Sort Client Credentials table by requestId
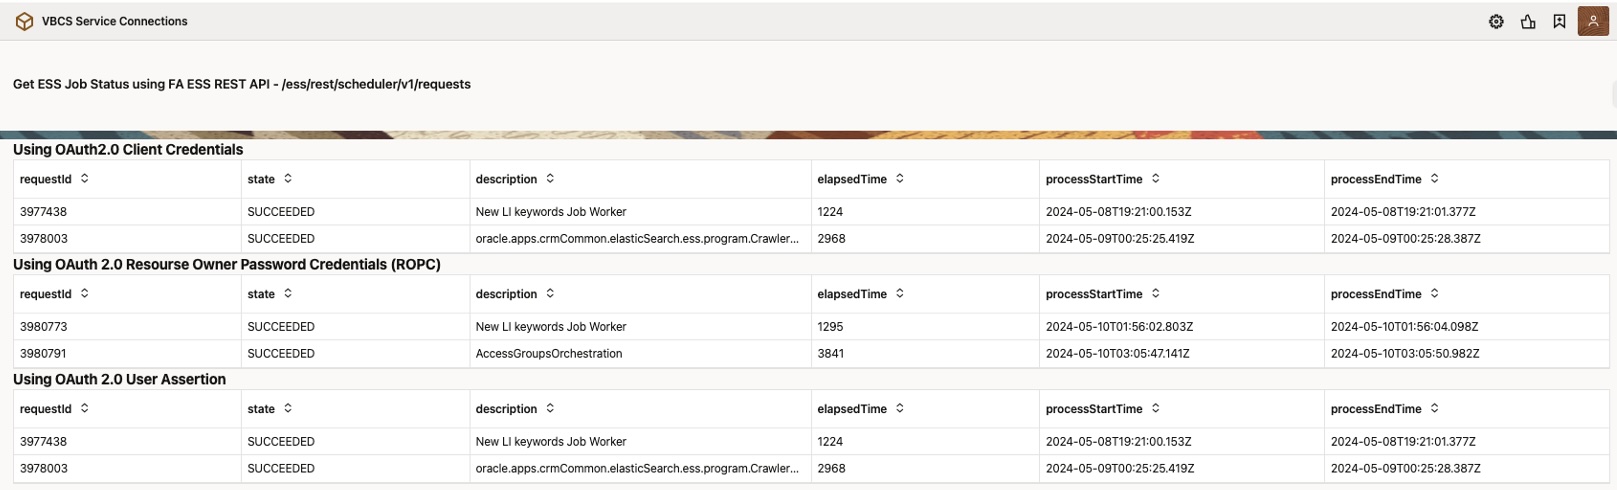Image resolution: width=1617 pixels, height=490 pixels. (x=85, y=179)
